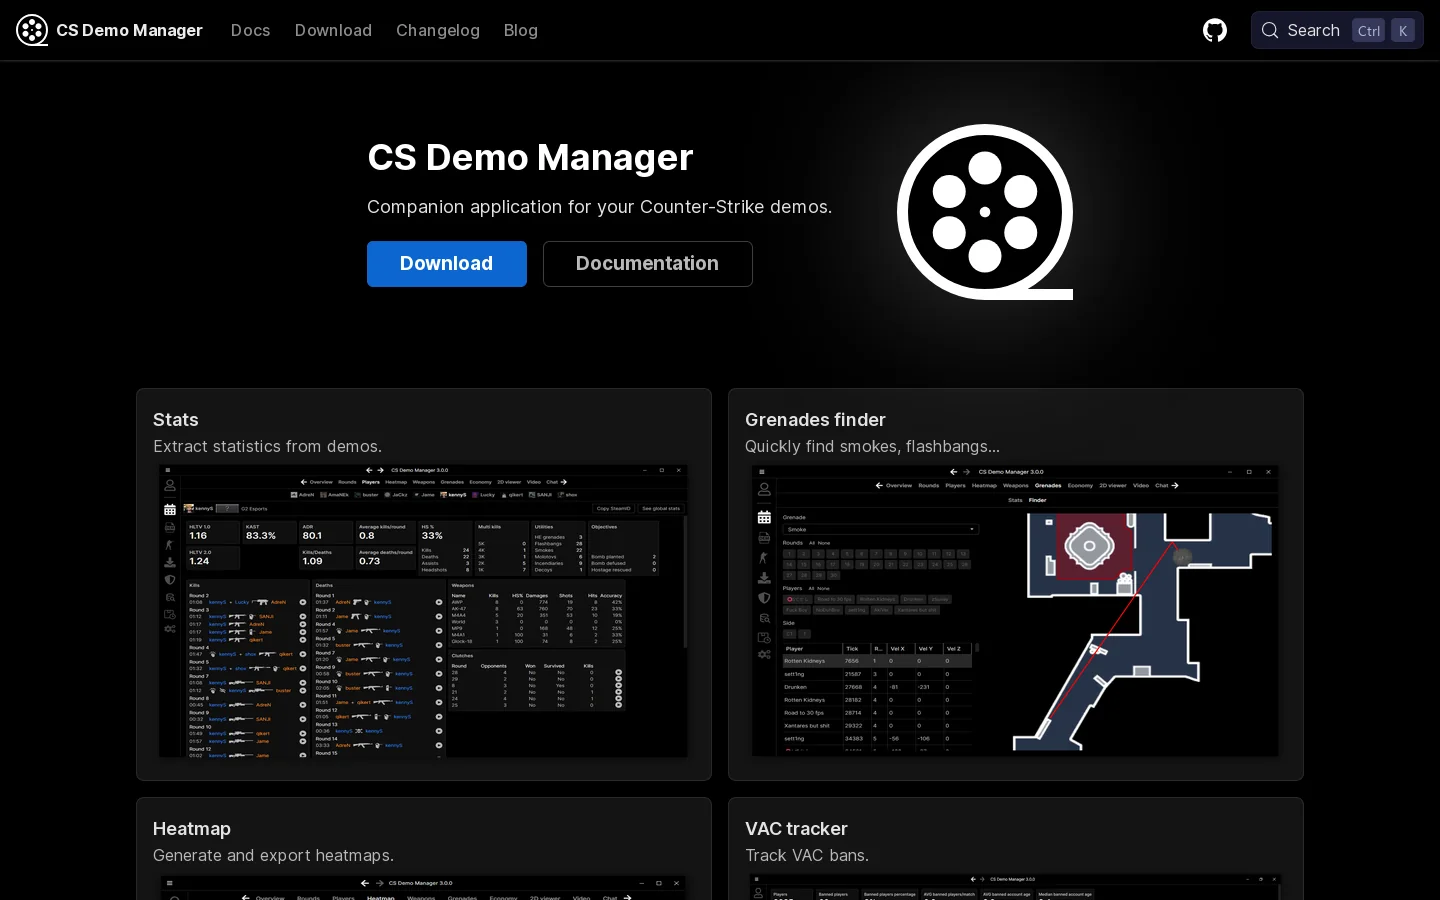Click the Ctrl keyboard shortcut badge
This screenshot has height=900, width=1440.
click(x=1369, y=30)
